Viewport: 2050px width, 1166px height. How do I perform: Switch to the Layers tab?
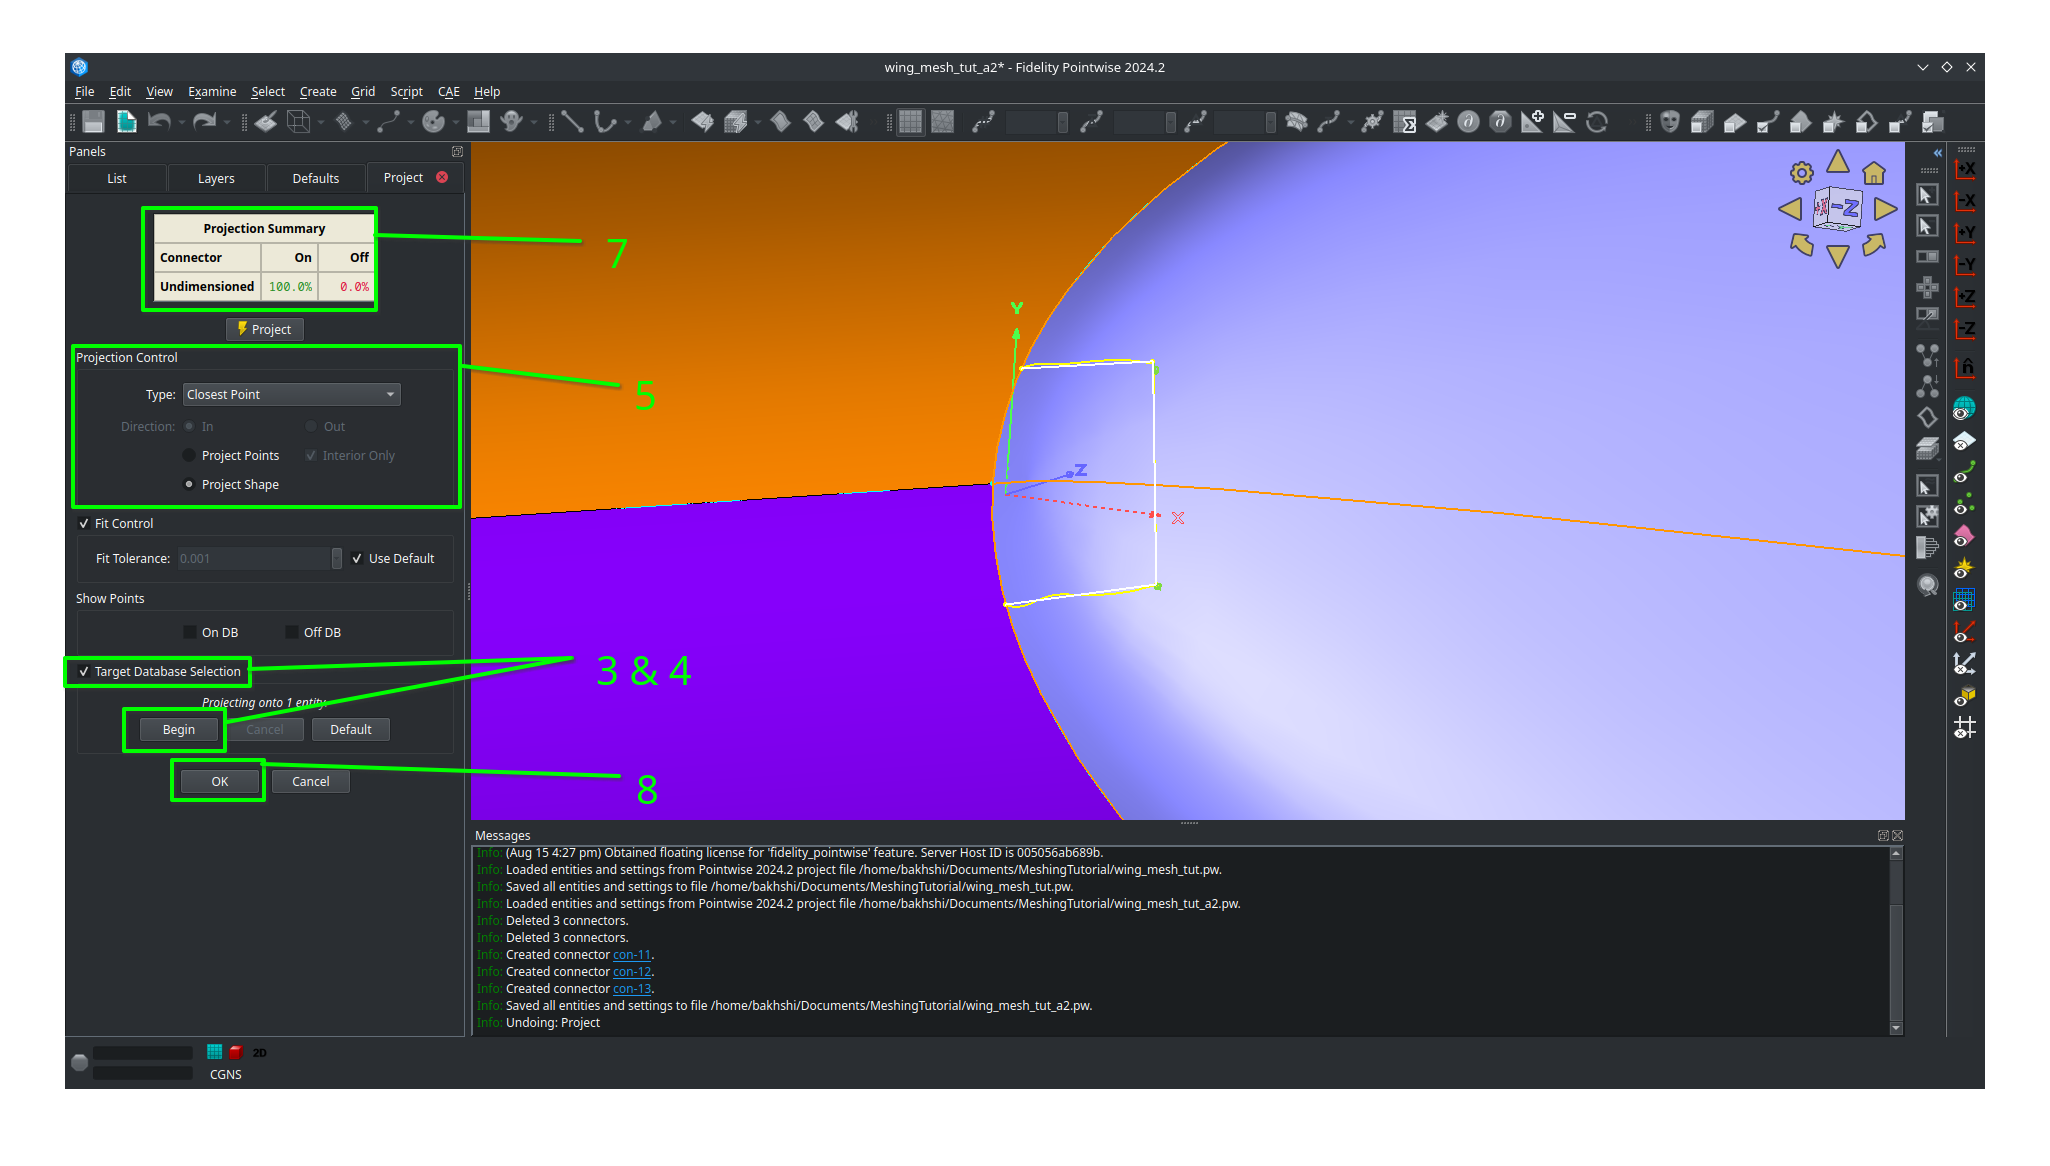(x=215, y=178)
